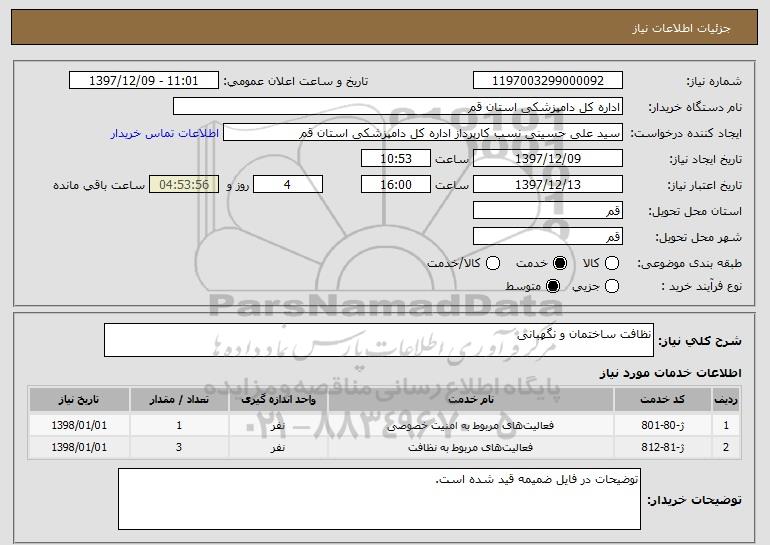Click the کد خدمت column header

coord(662,399)
